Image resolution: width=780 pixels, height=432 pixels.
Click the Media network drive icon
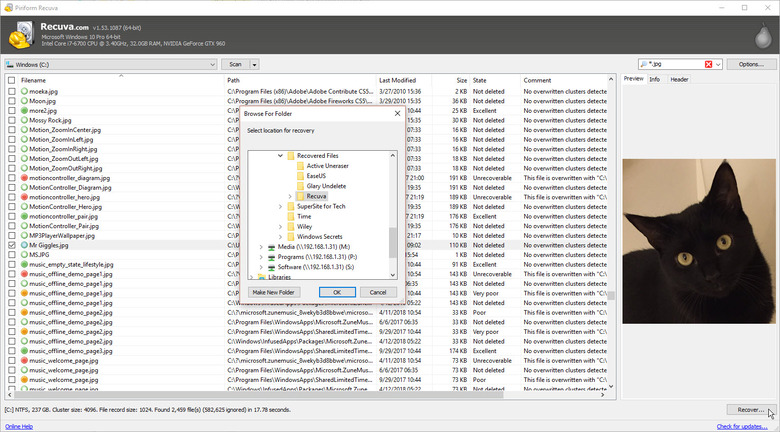pyautogui.click(x=272, y=247)
